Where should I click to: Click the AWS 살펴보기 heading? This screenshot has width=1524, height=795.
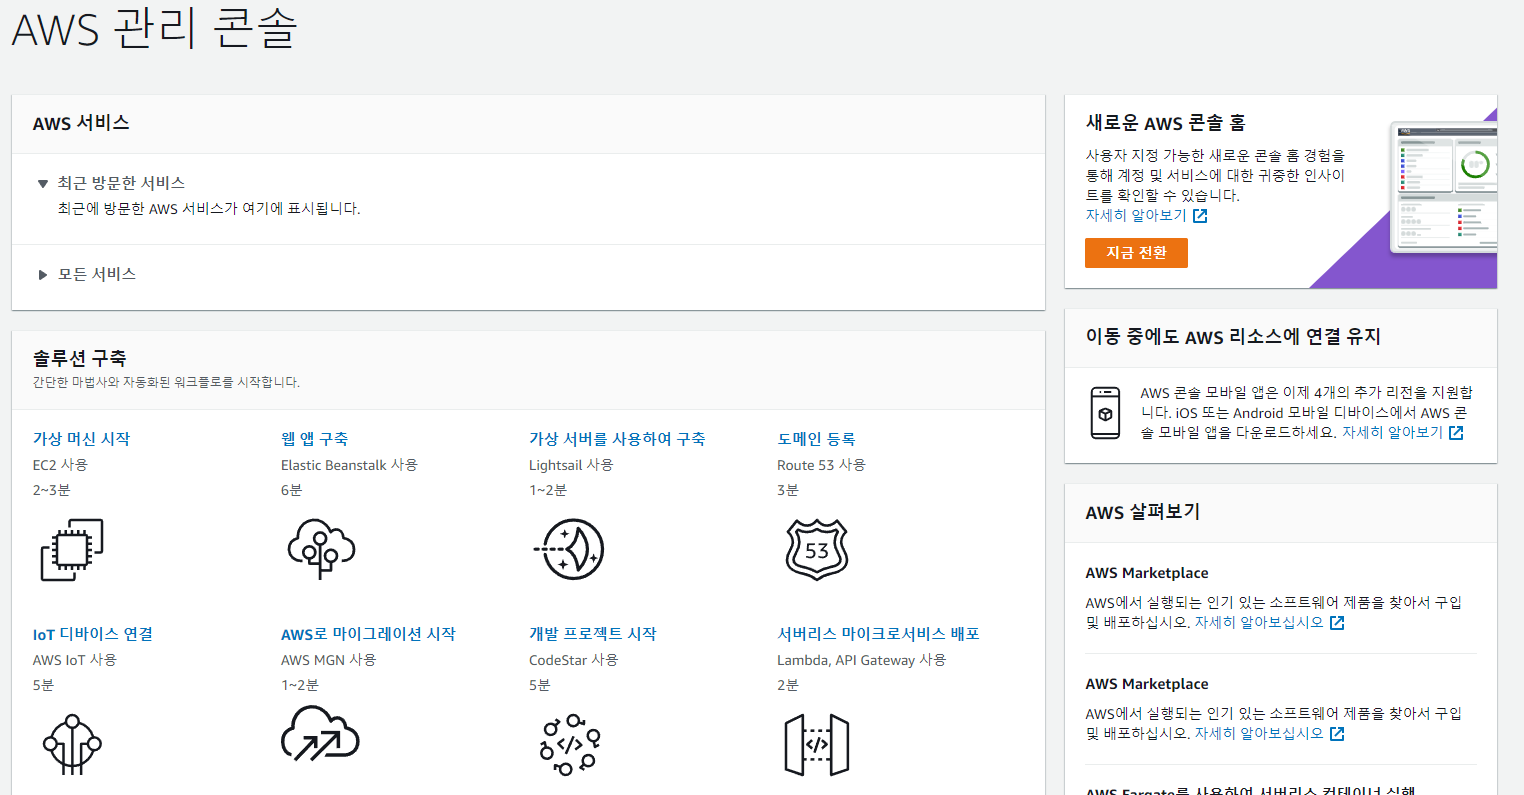pos(1142,512)
